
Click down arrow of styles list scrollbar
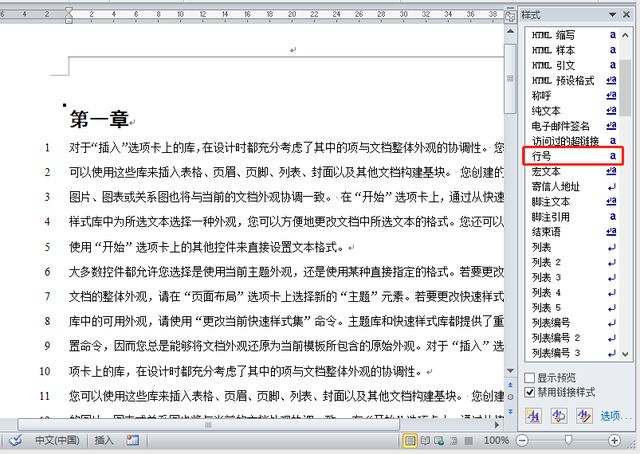pyautogui.click(x=625, y=354)
